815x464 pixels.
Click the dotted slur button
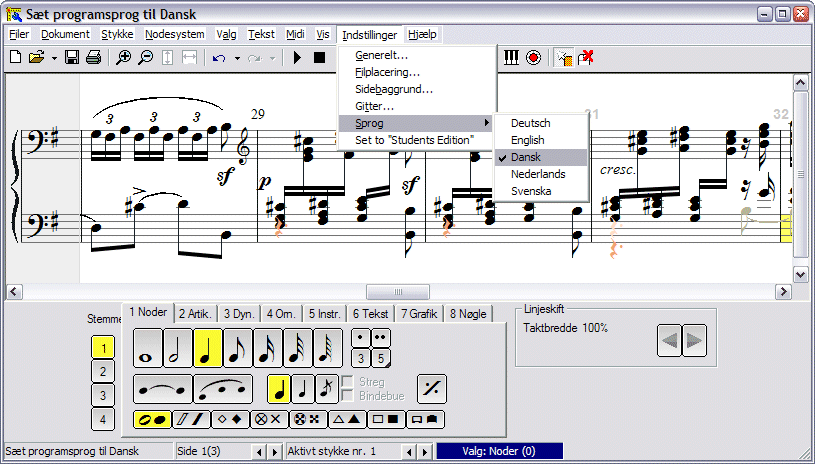coord(223,389)
